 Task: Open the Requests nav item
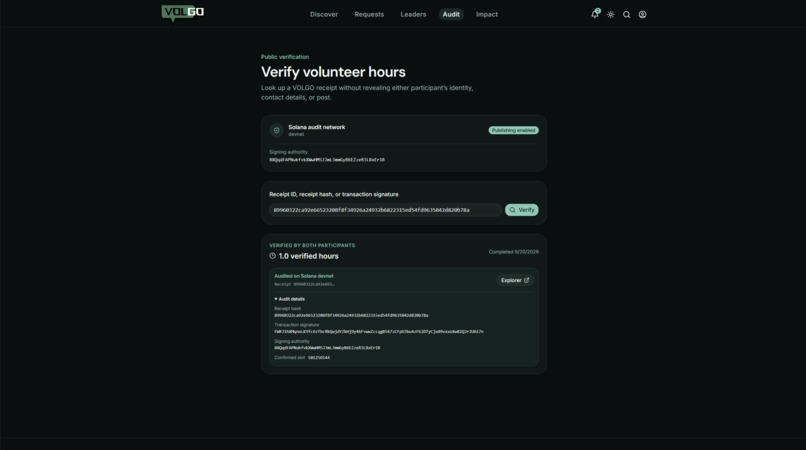[x=369, y=14]
